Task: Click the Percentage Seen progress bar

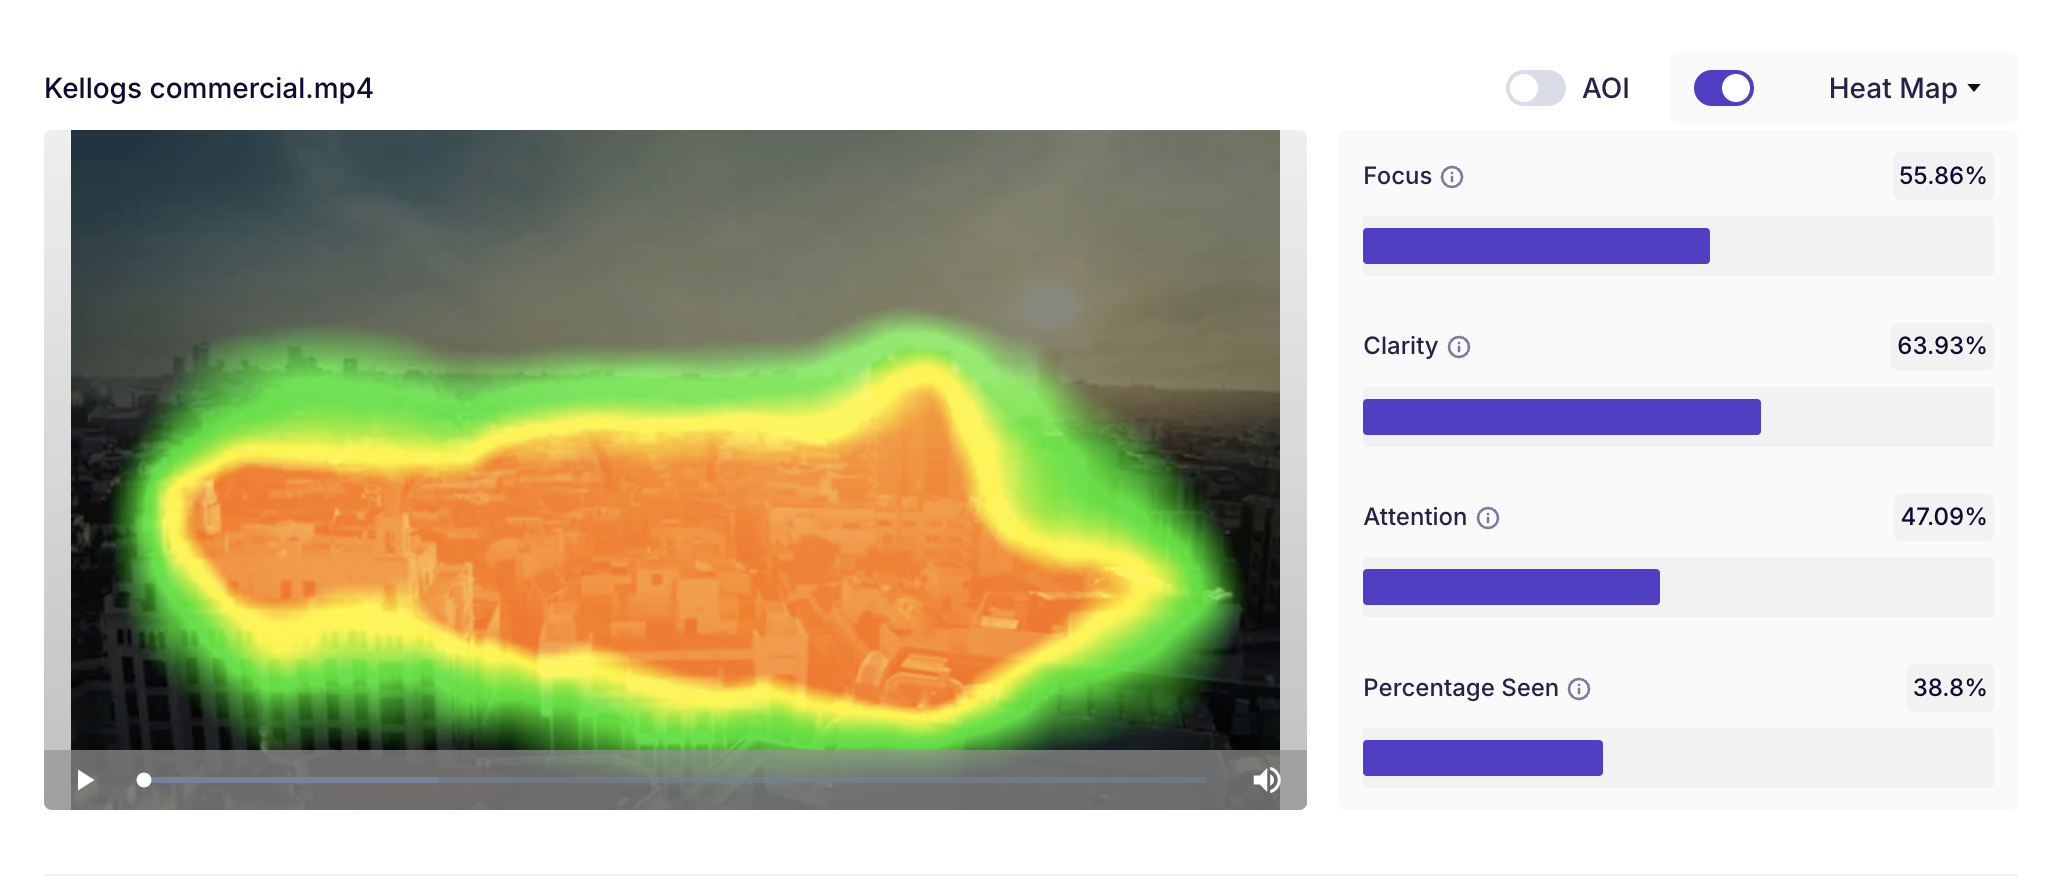Action: point(1678,758)
